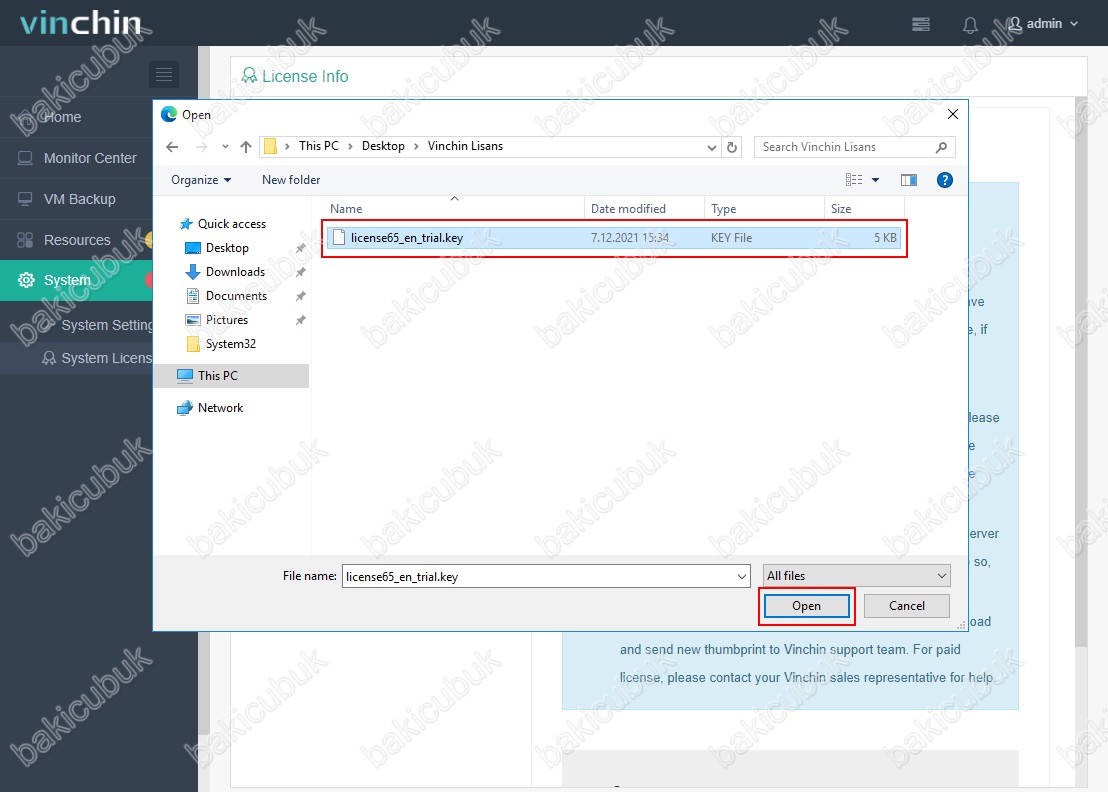Viewport: 1108px width, 792px height.
Task: Click the Desktop pin icon
Action: pyautogui.click(x=300, y=248)
